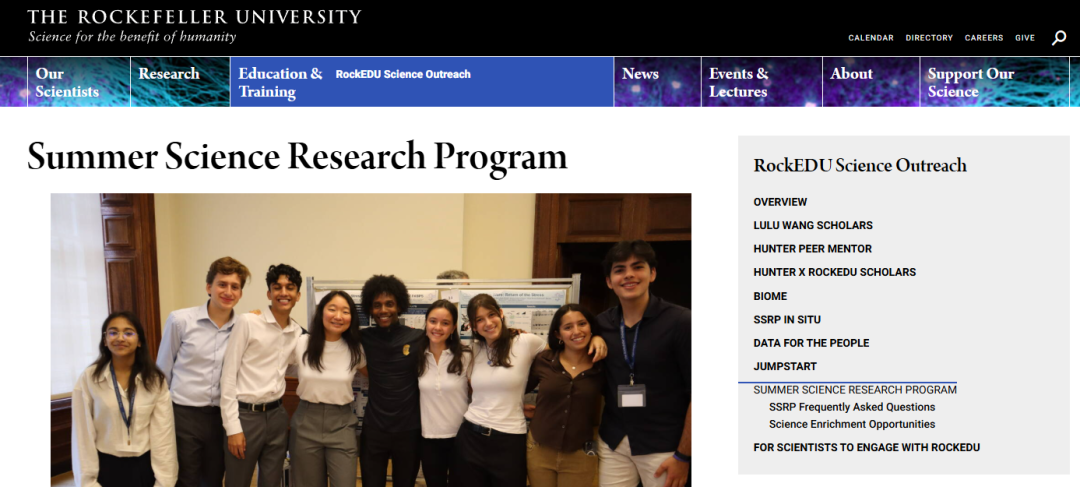Select the Education & Training menu
The height and width of the screenshot is (487, 1080).
[x=280, y=83]
